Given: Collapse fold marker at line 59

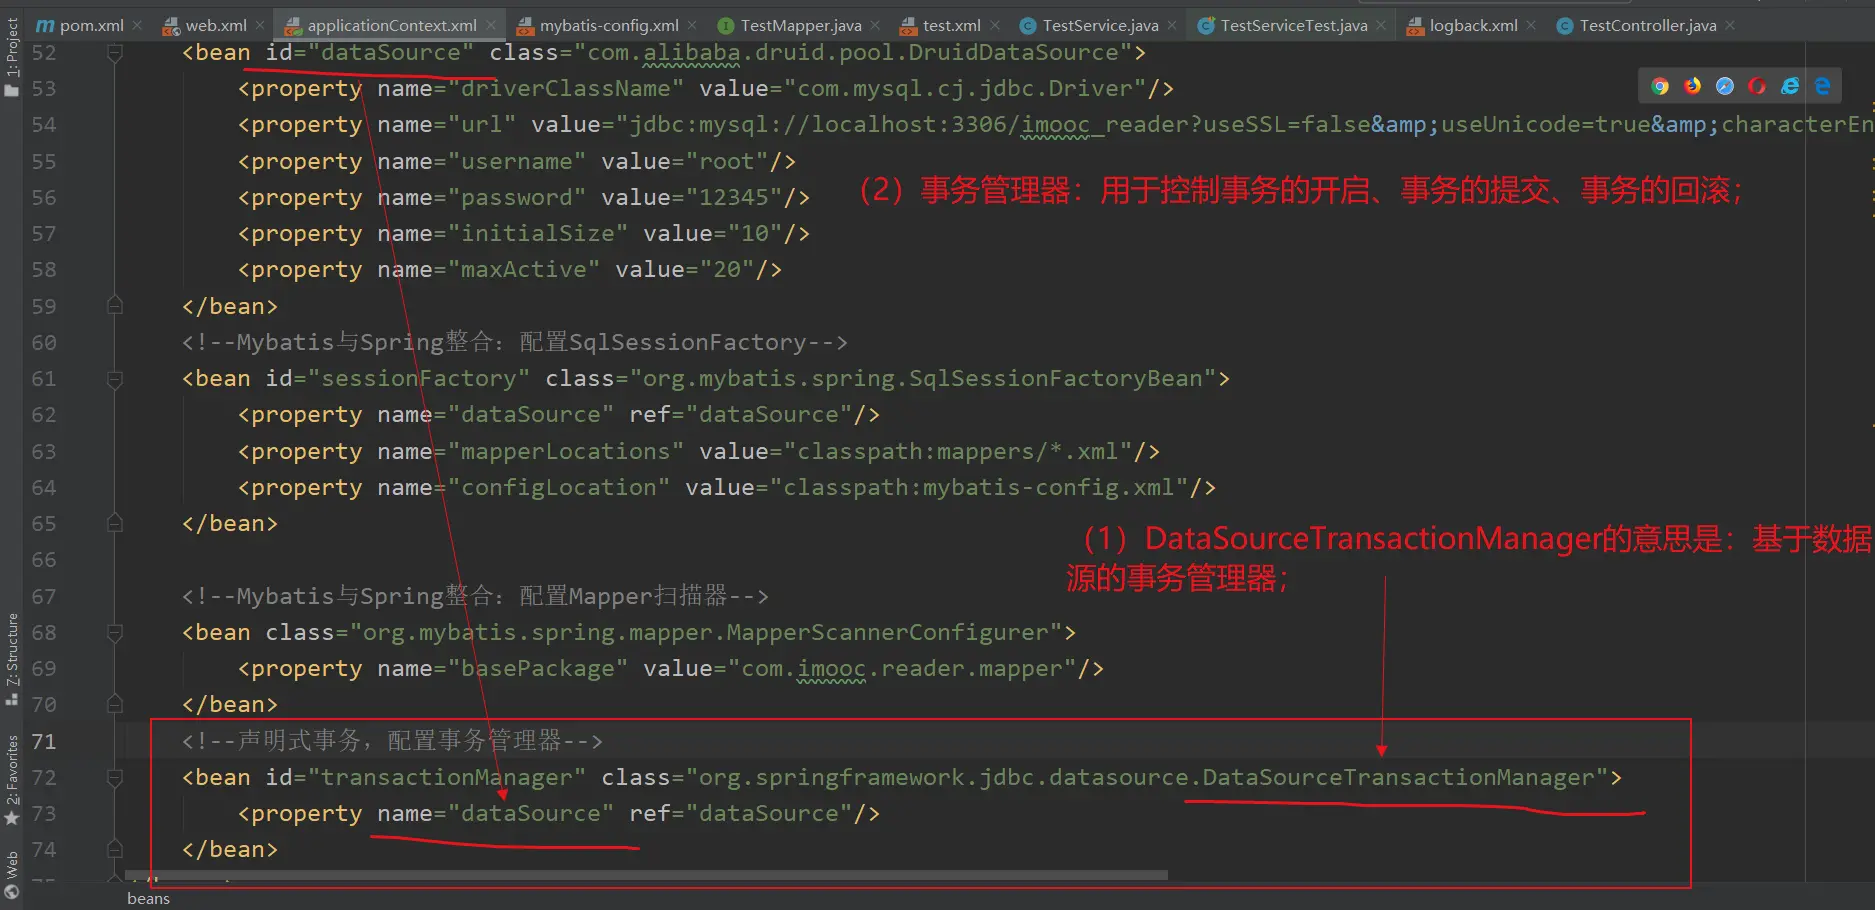Looking at the screenshot, I should [115, 306].
